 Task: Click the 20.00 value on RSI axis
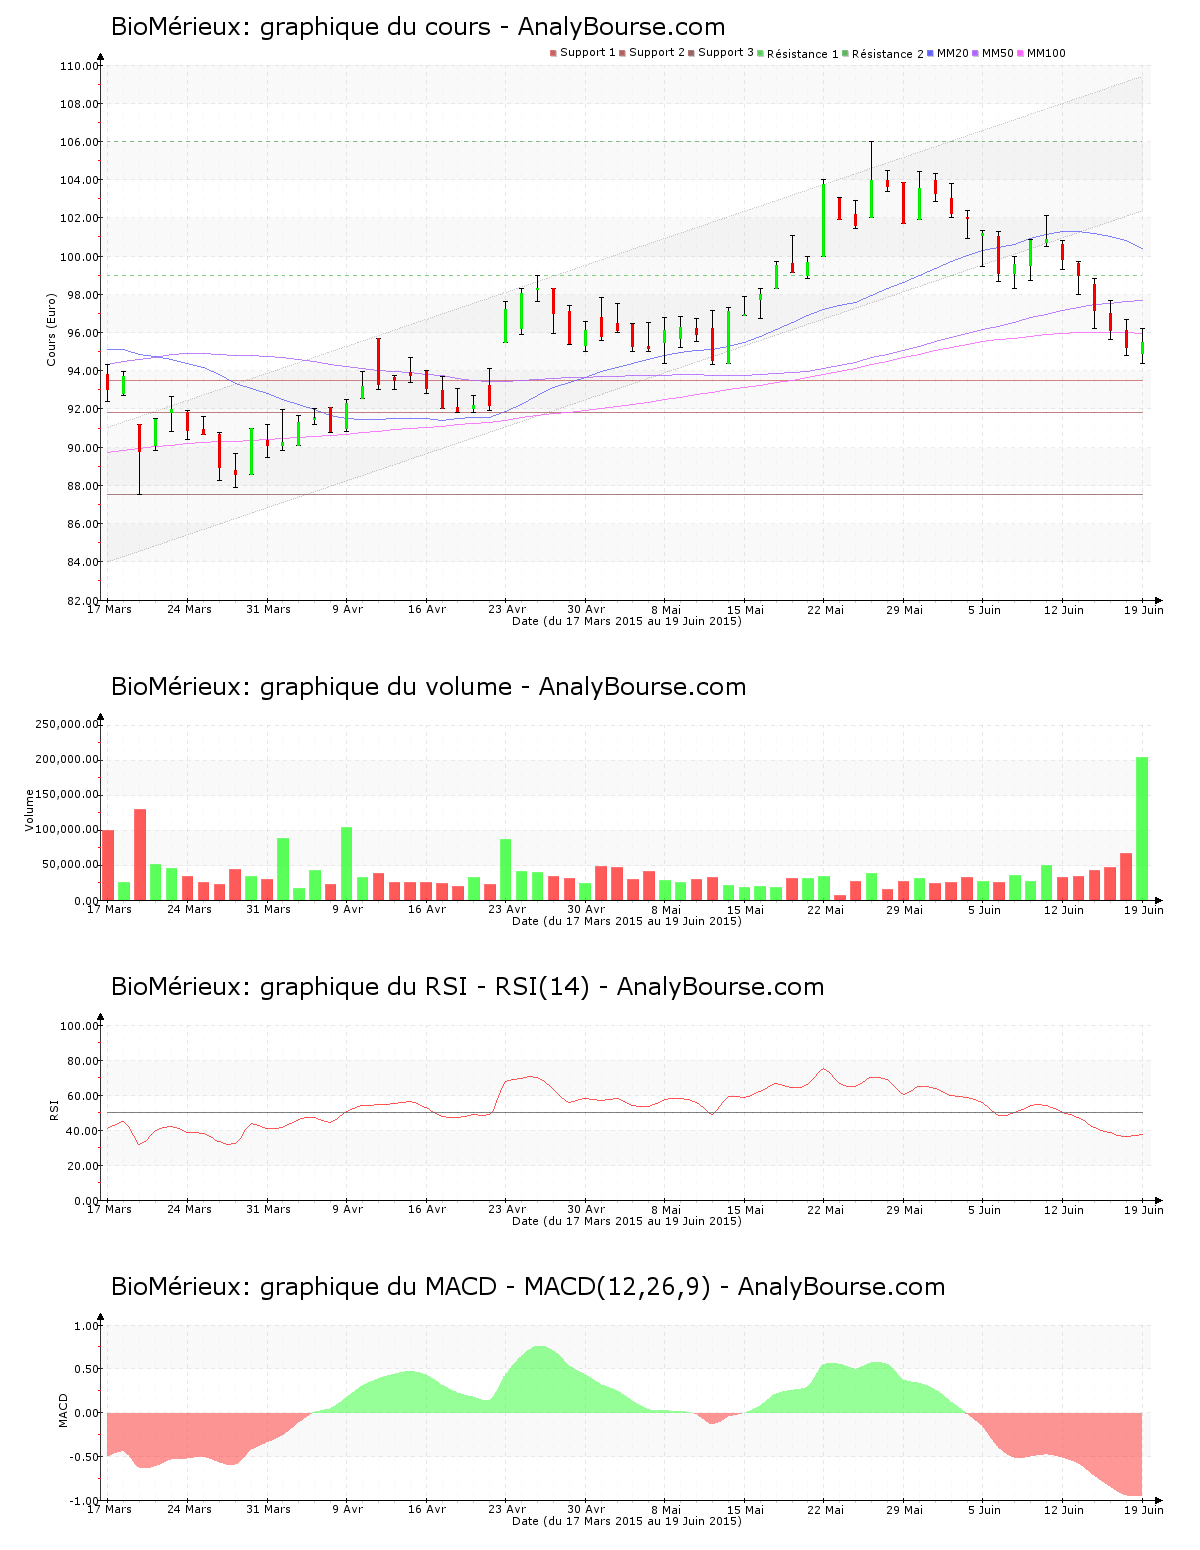pos(82,1166)
